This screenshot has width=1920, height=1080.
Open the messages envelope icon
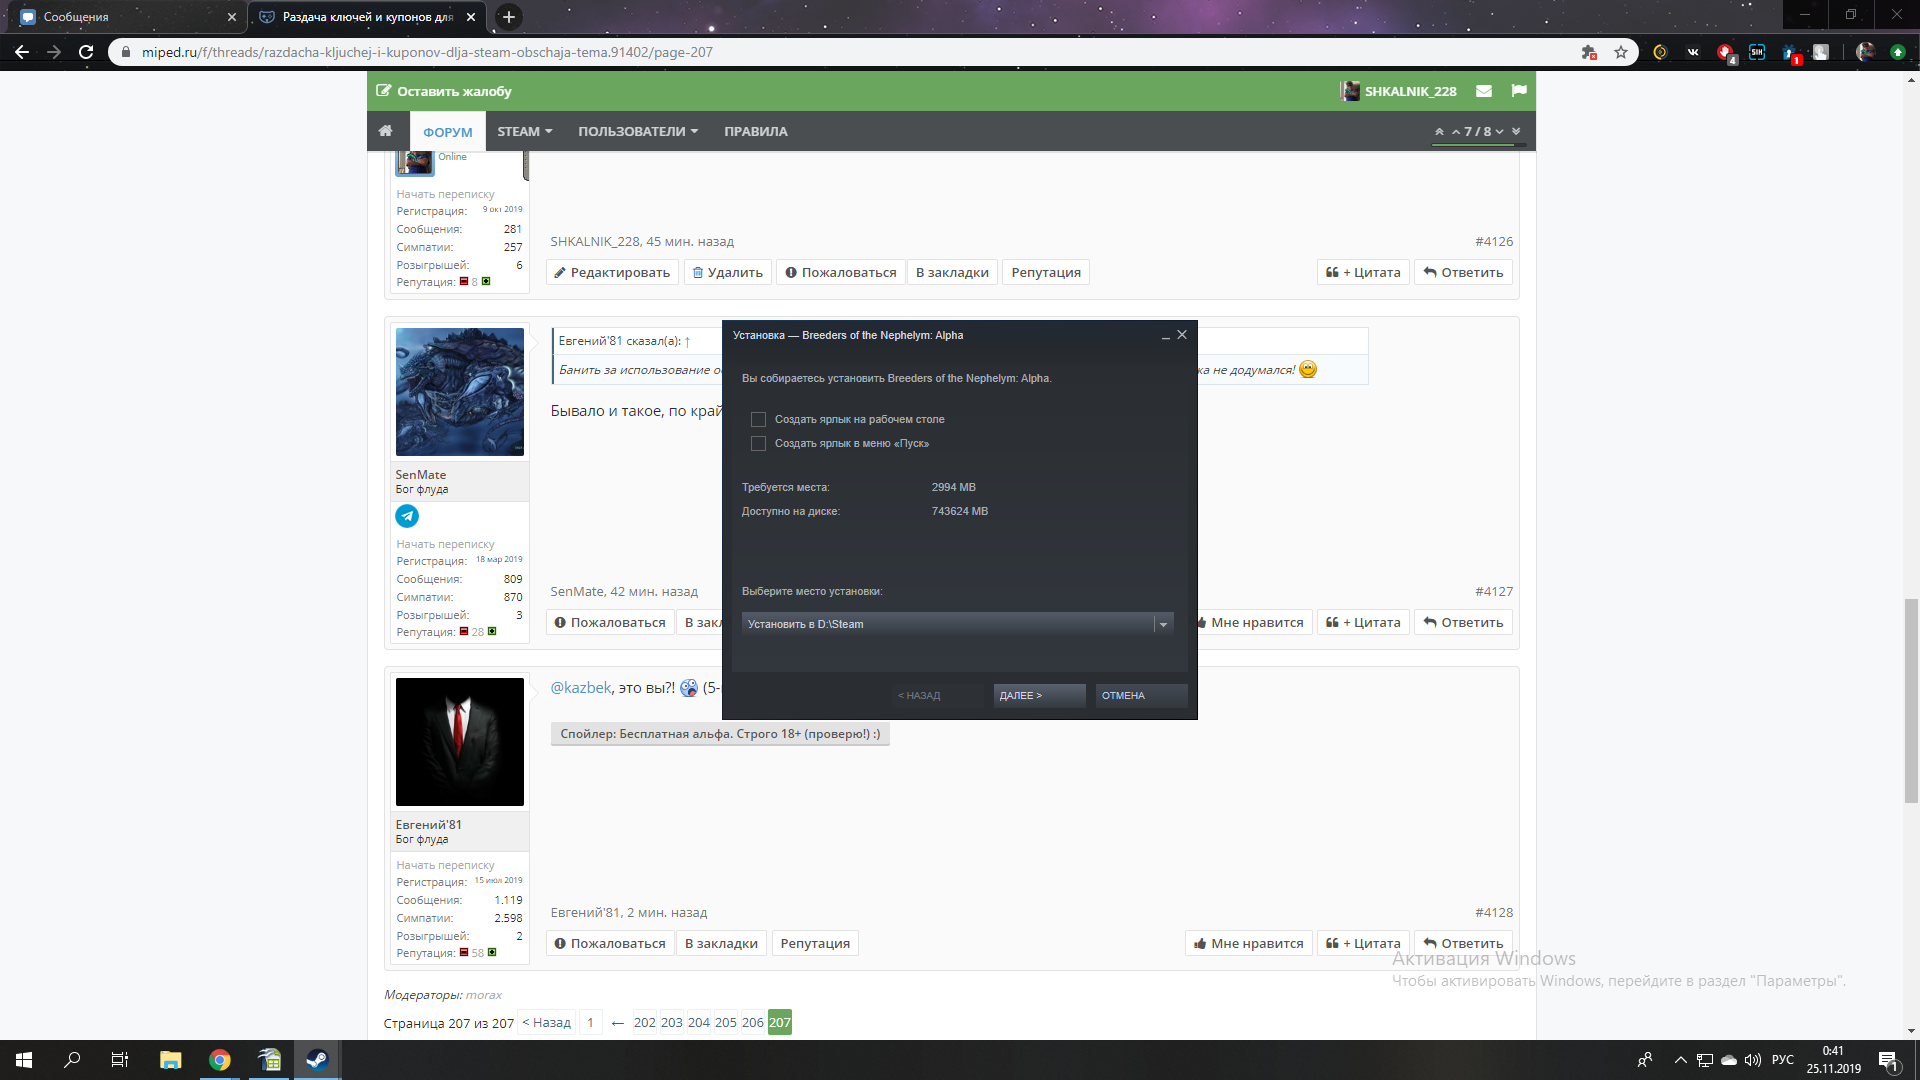pos(1484,91)
